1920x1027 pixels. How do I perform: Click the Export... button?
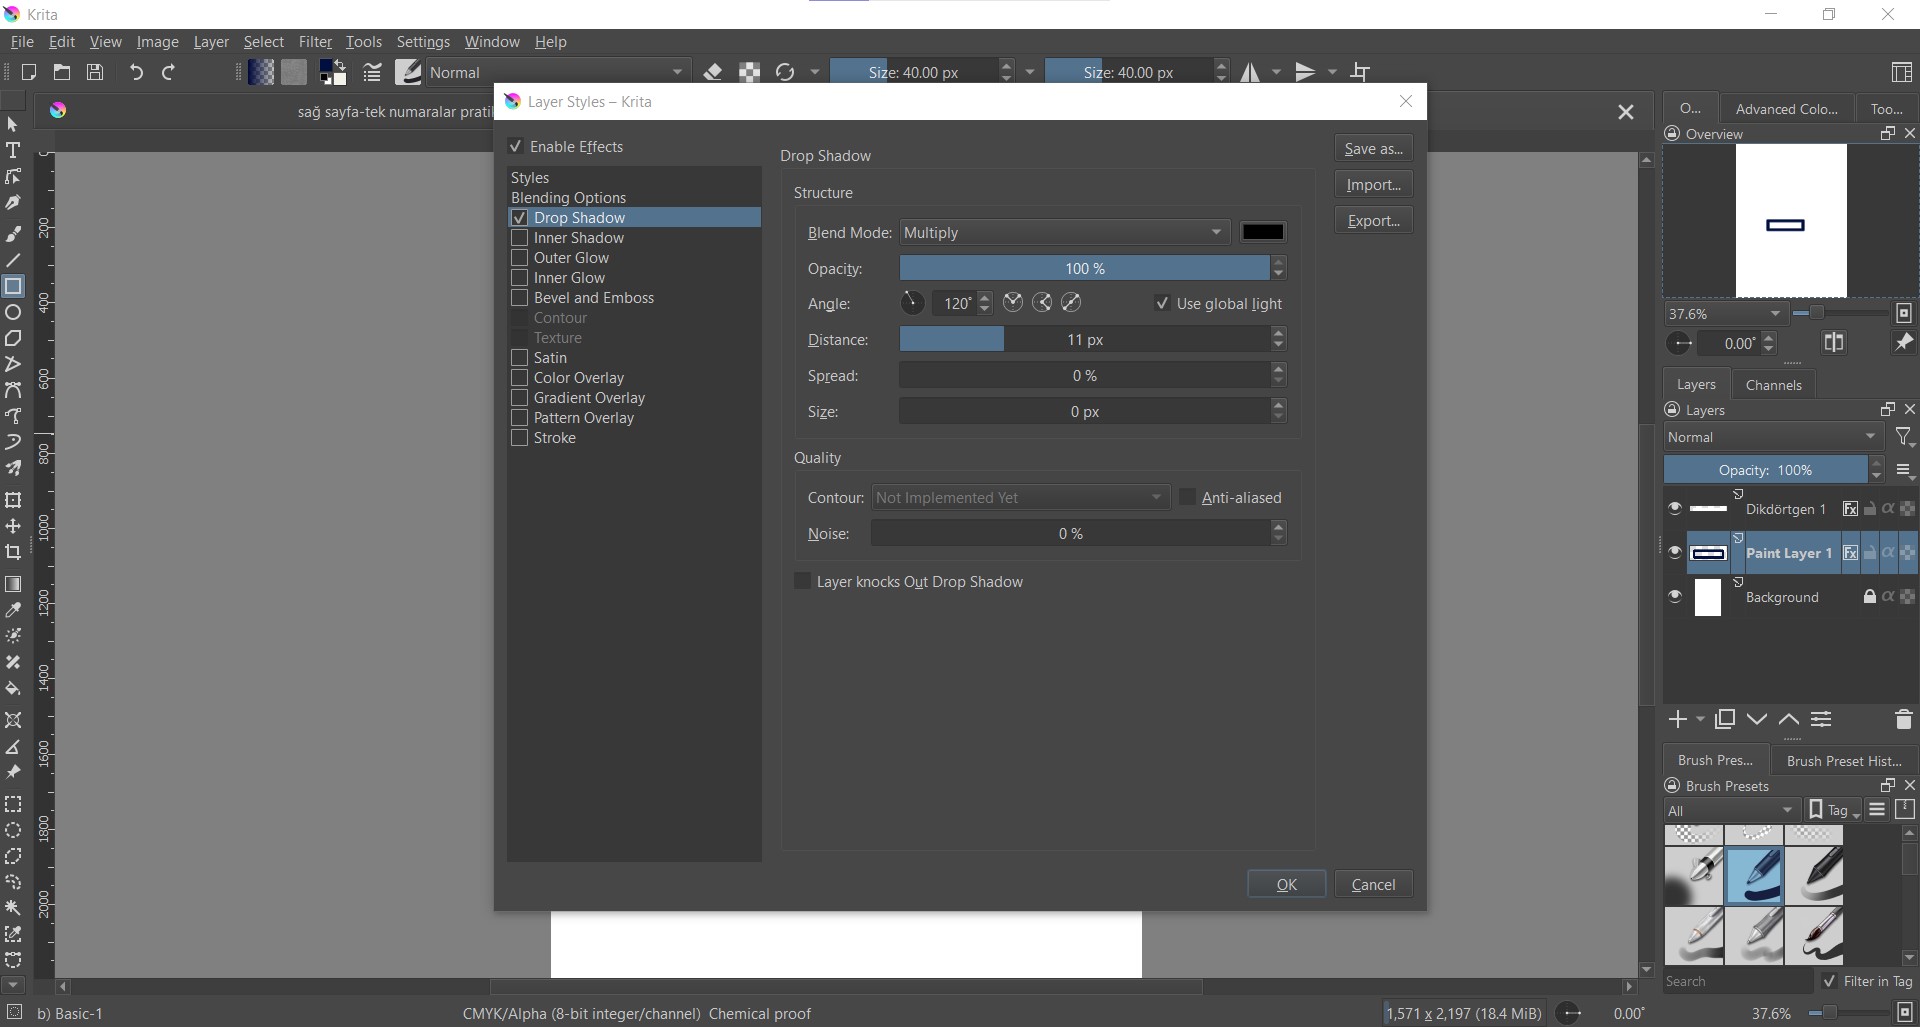[1373, 221]
